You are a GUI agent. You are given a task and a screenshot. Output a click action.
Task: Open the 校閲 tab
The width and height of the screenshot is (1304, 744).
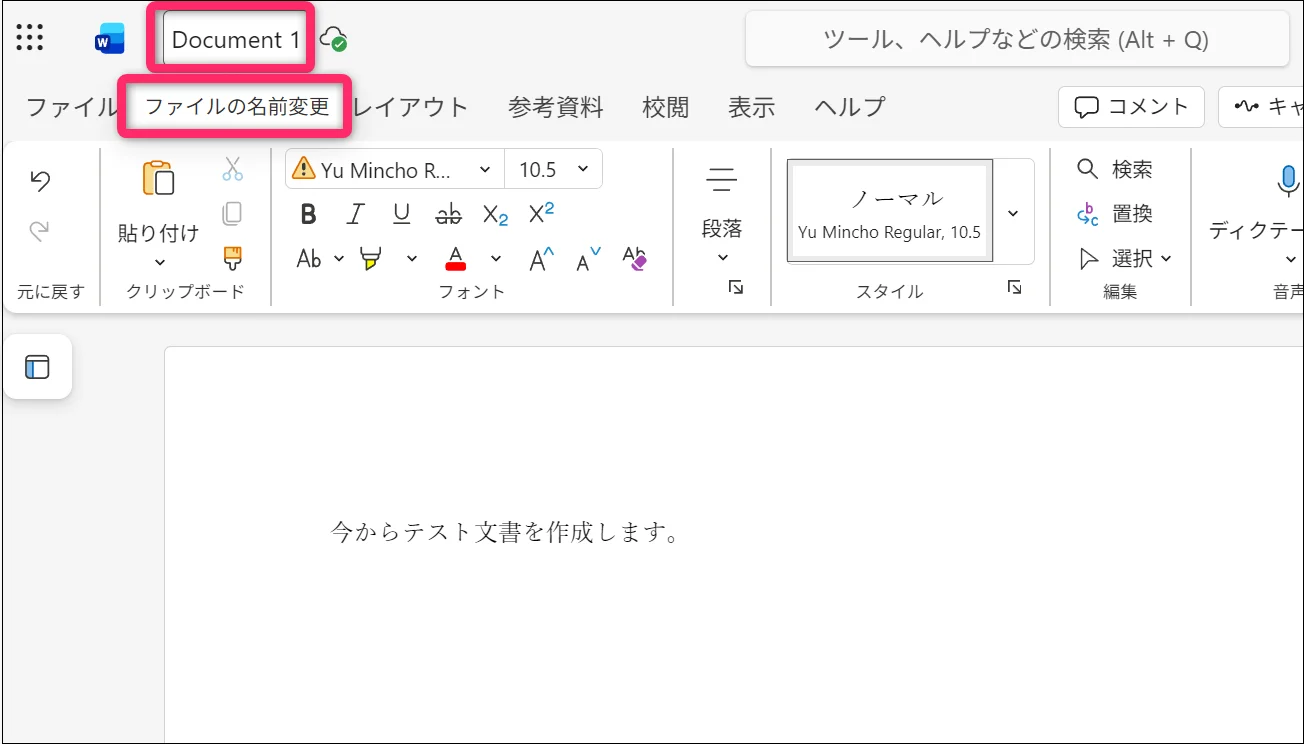pos(665,107)
